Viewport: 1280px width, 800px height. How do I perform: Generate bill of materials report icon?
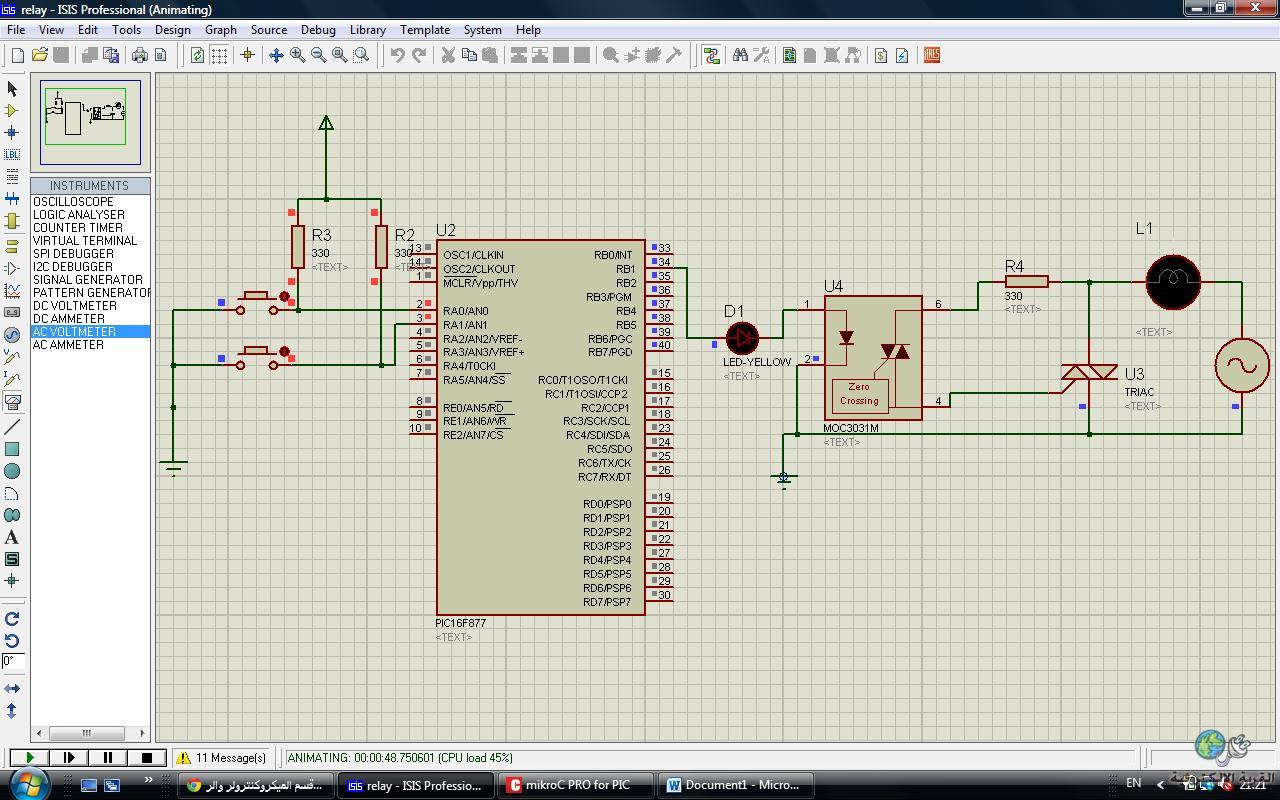pyautogui.click(x=880, y=55)
